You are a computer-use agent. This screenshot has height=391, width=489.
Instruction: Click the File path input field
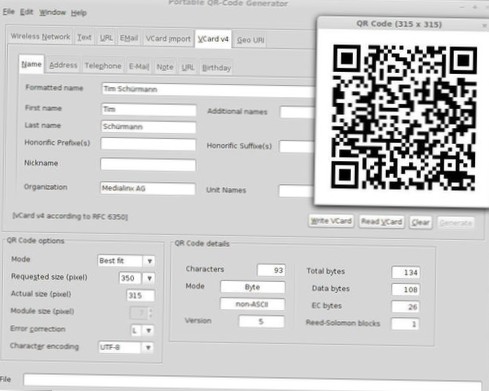pos(252,381)
